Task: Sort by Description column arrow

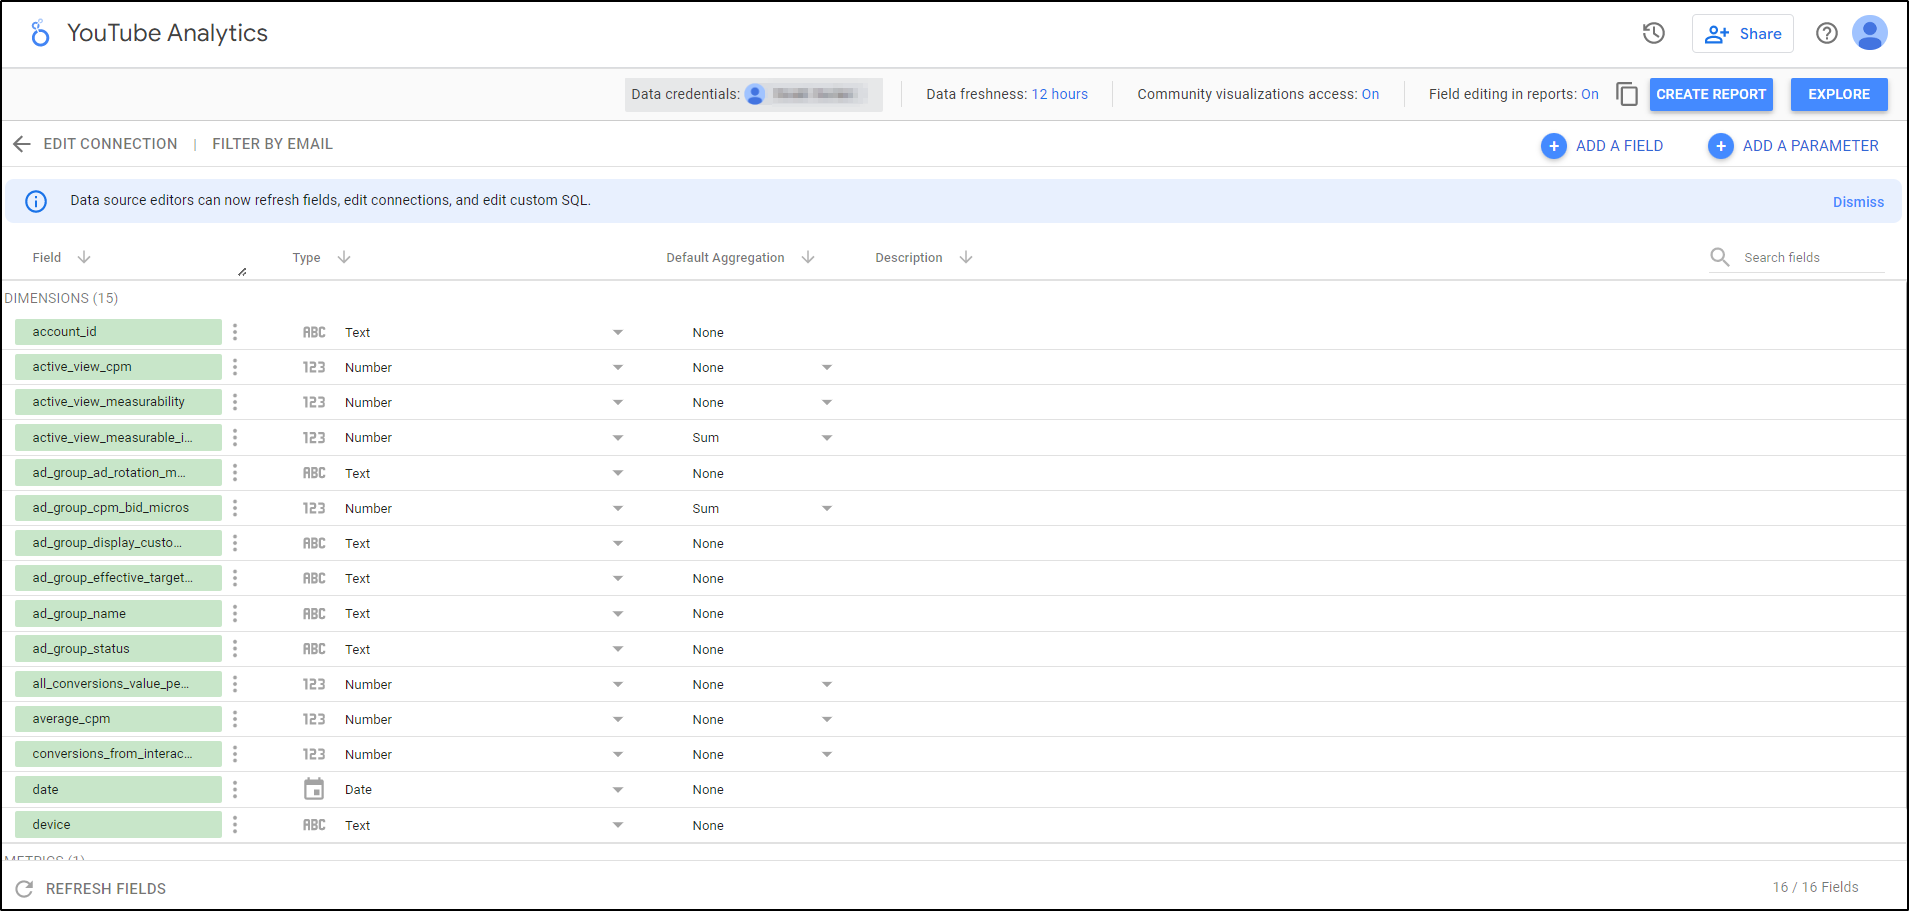Action: click(966, 257)
